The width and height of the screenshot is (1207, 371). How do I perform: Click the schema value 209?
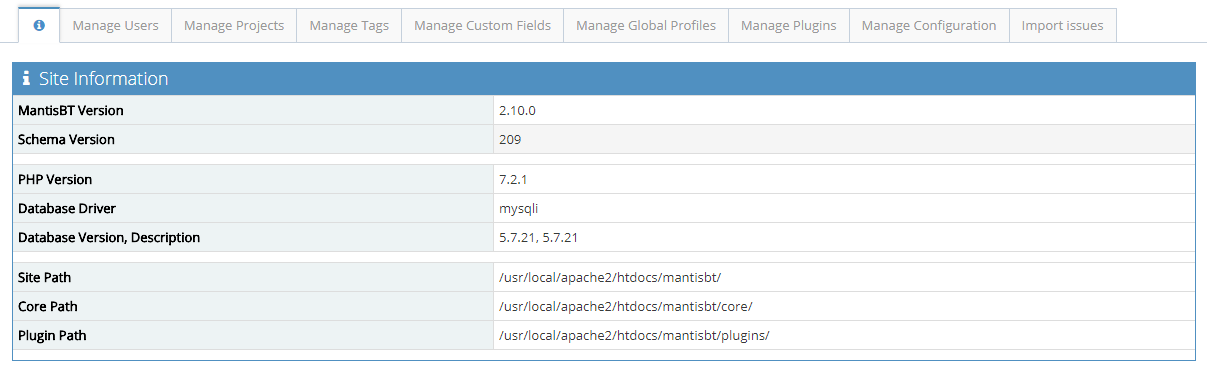tap(510, 139)
